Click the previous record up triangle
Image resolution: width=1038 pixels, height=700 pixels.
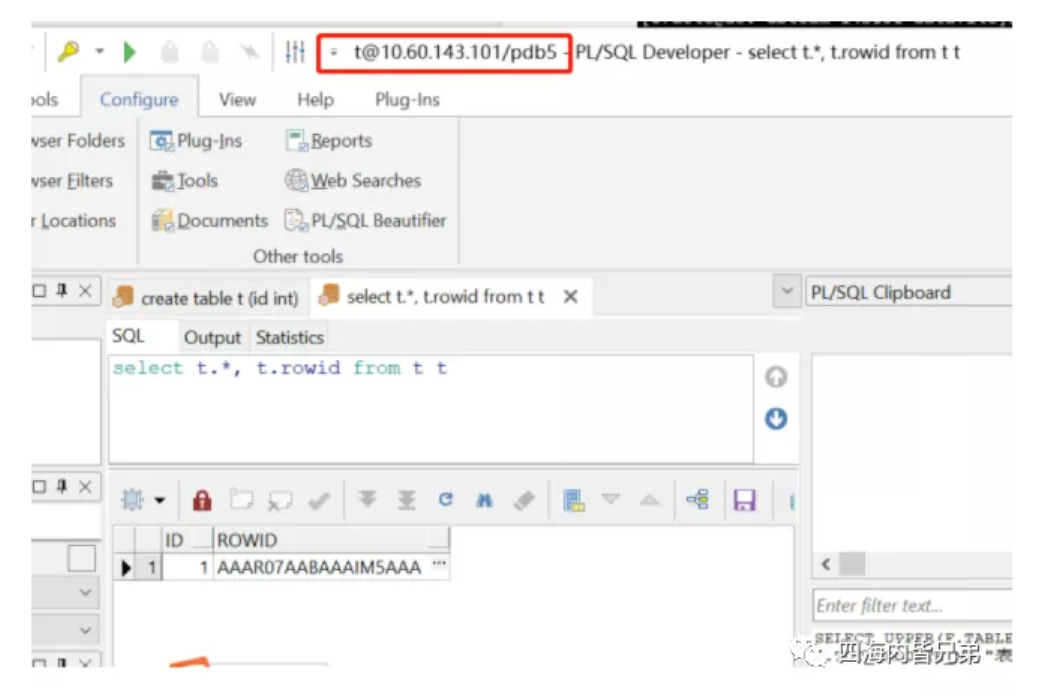(650, 500)
